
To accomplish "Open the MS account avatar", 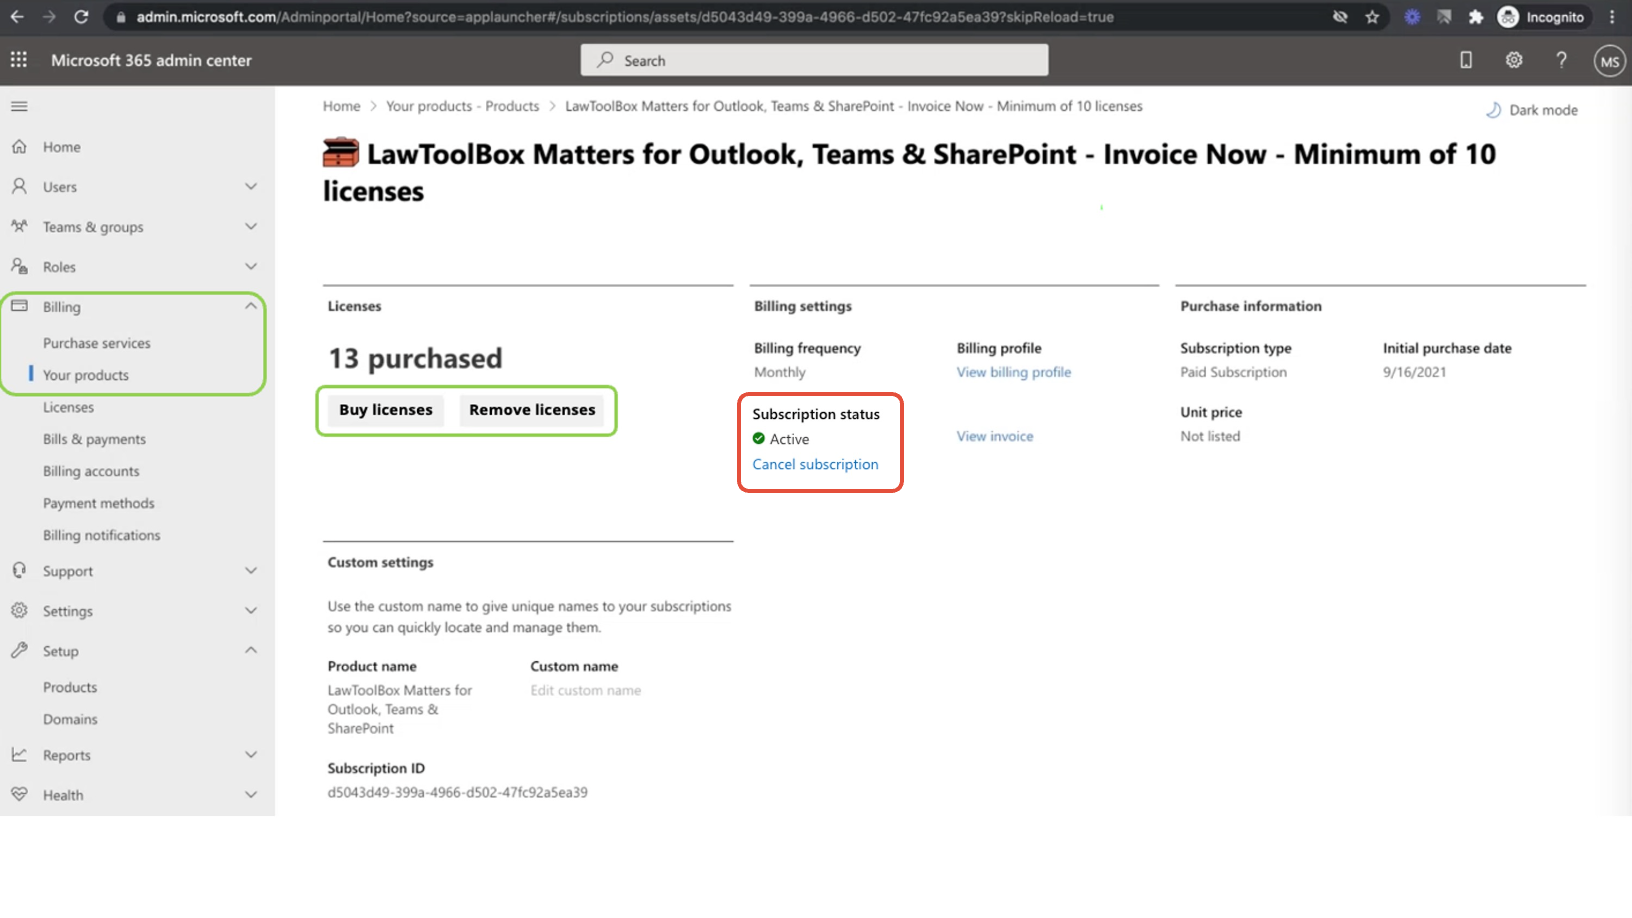I will click(x=1609, y=61).
